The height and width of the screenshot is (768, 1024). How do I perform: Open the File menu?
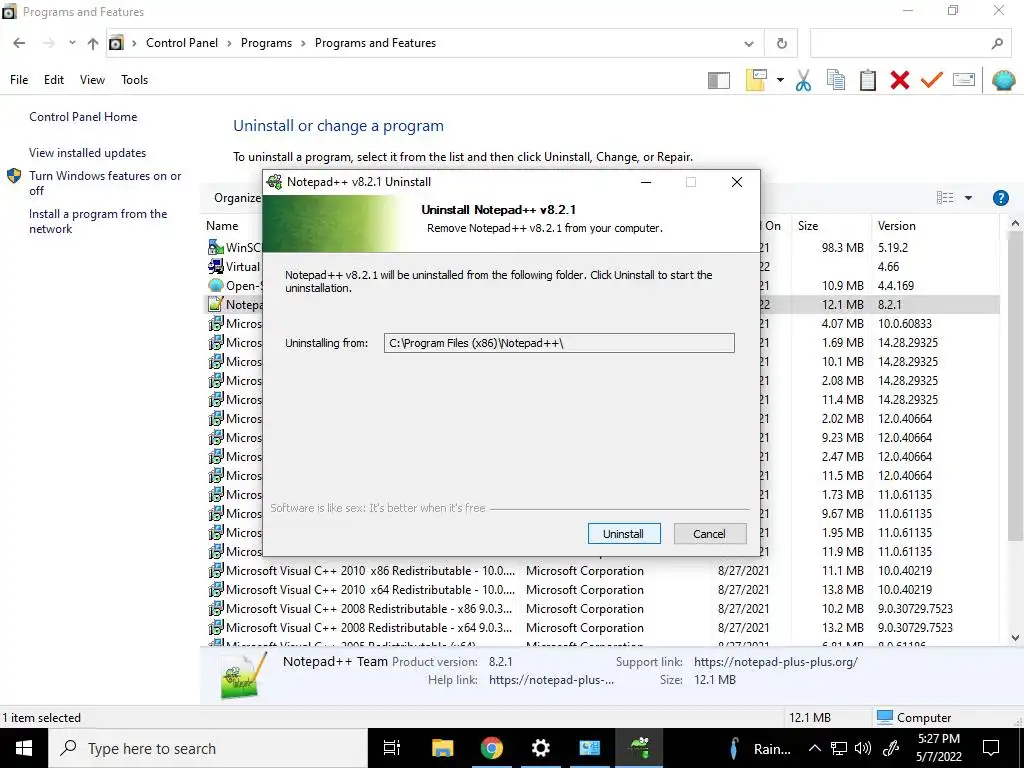tap(19, 80)
